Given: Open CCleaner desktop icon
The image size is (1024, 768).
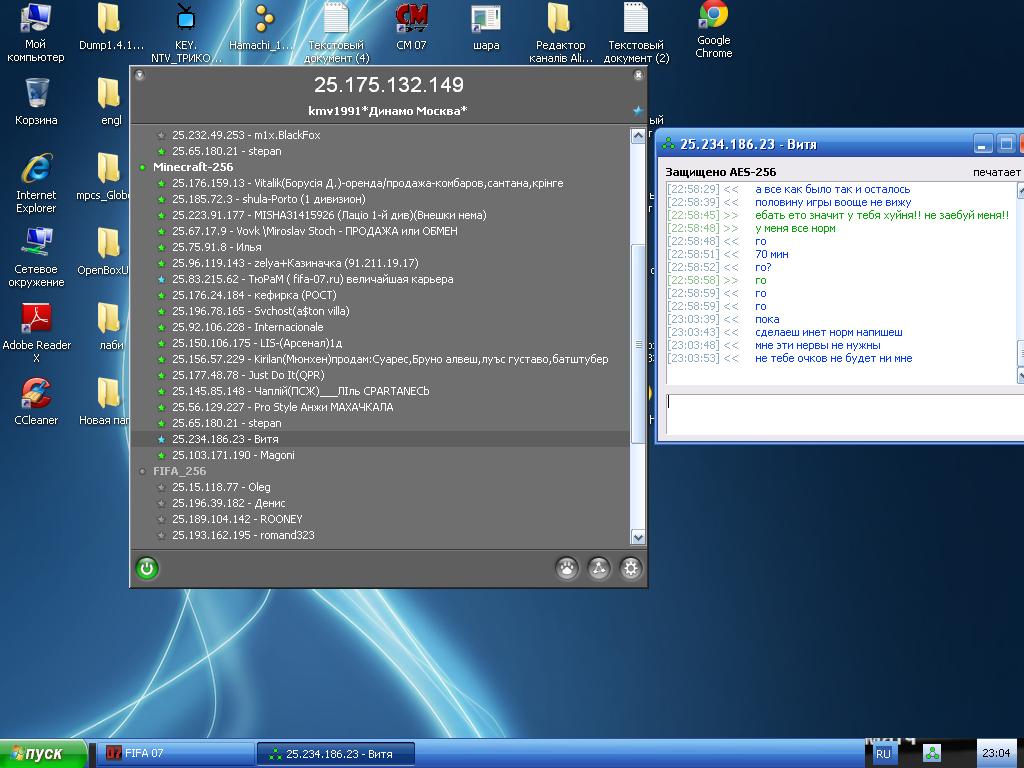Looking at the screenshot, I should (x=36, y=402).
